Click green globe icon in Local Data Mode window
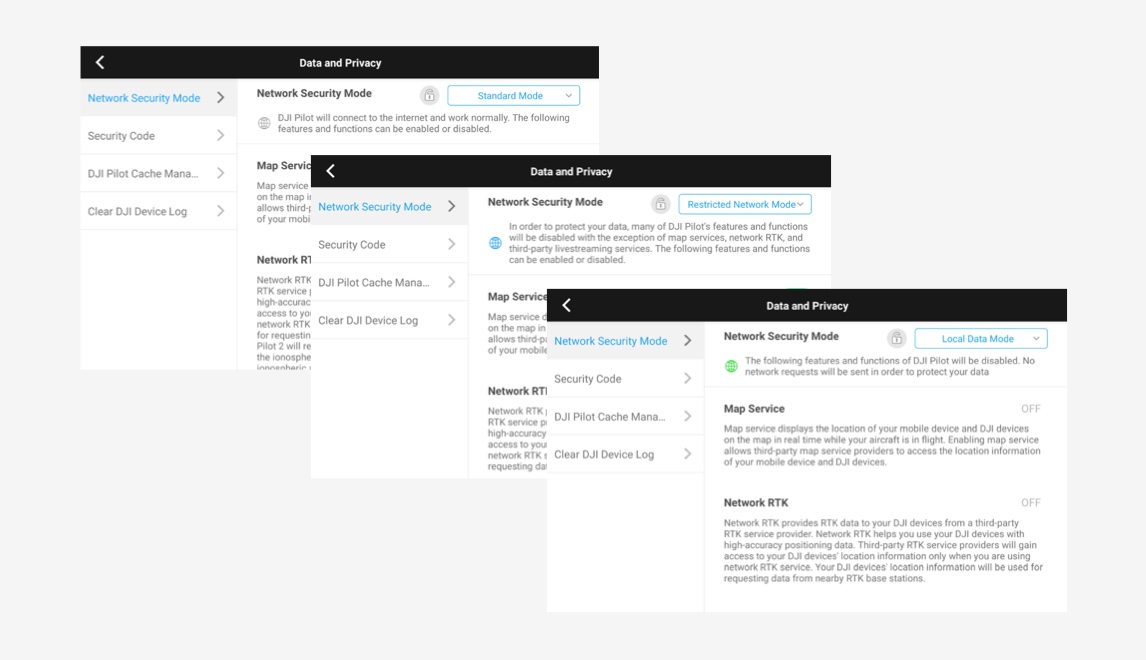 click(731, 366)
